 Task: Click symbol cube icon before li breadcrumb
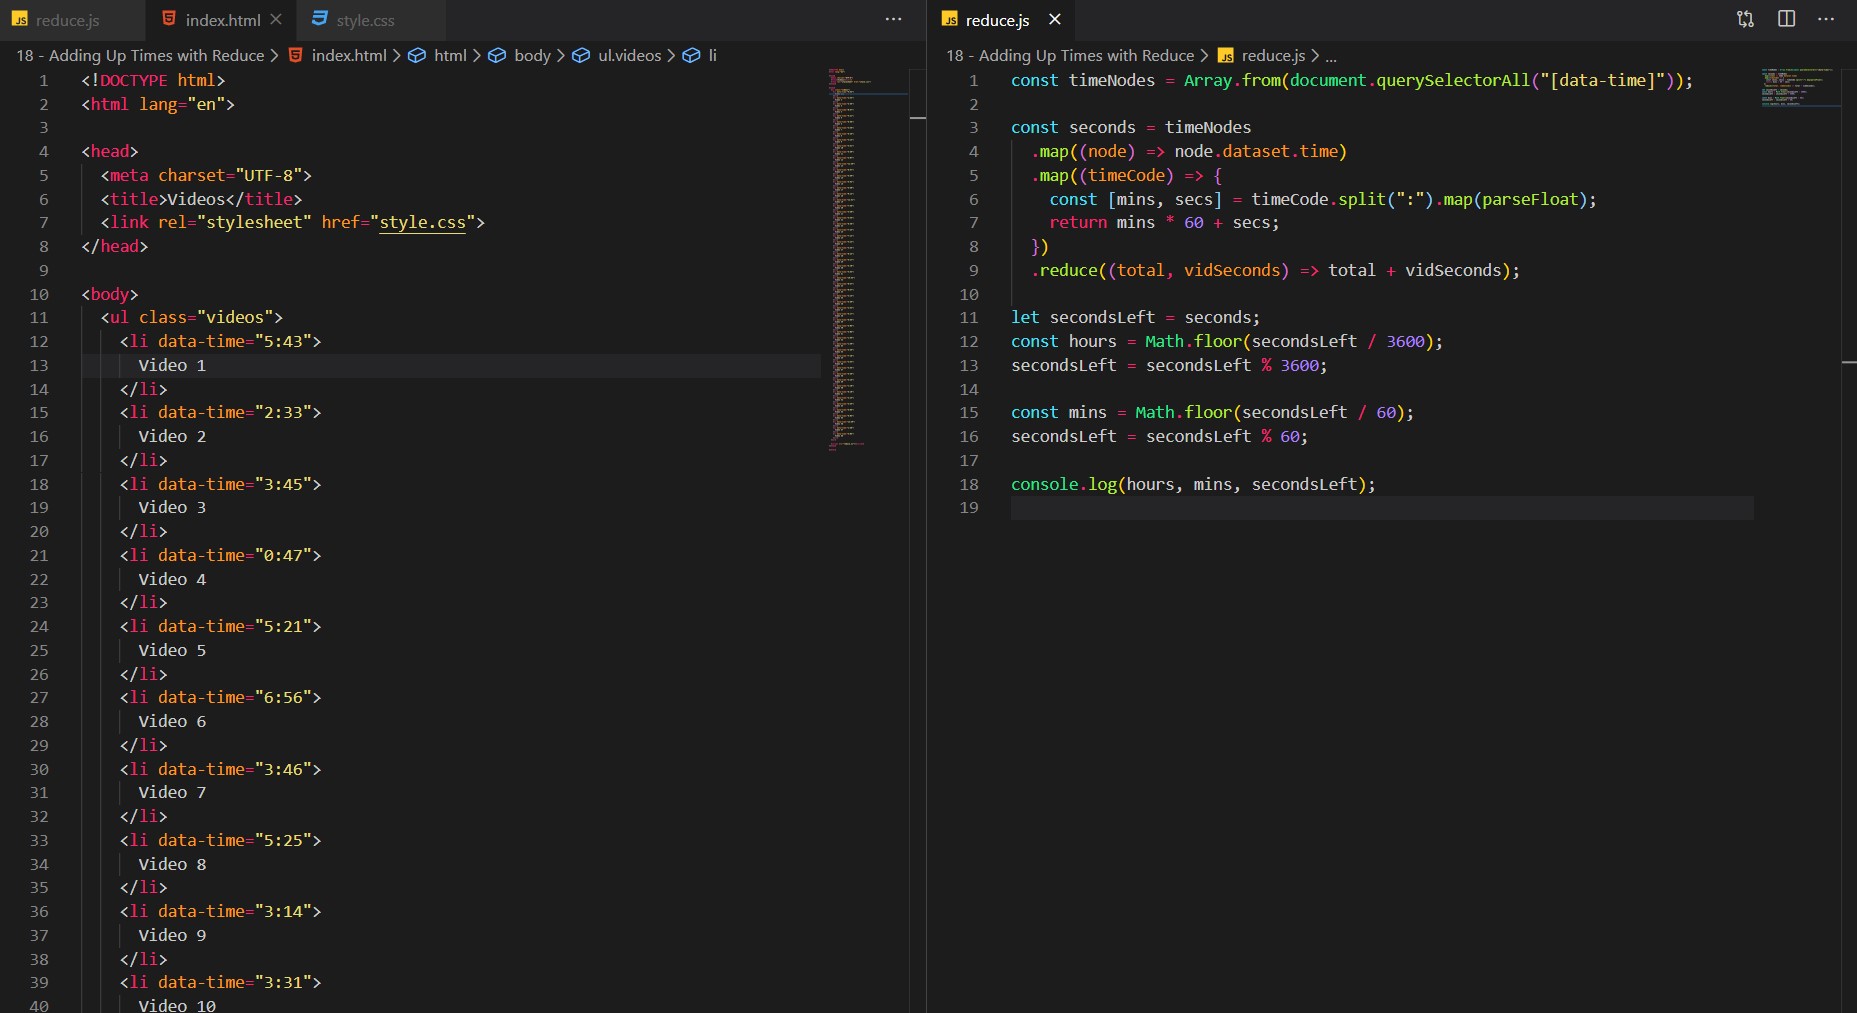click(691, 56)
